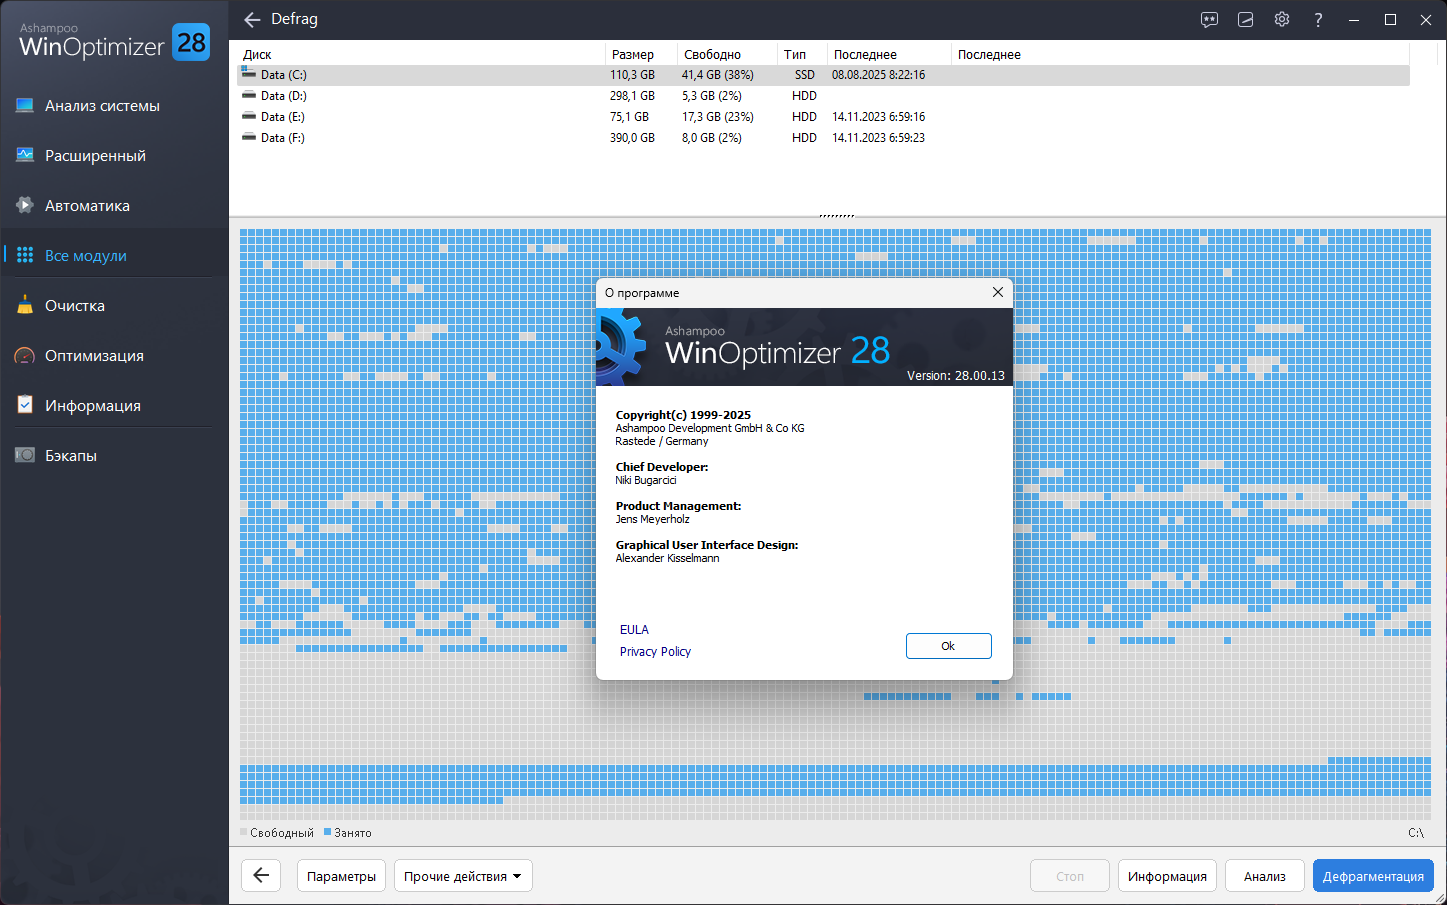1447x905 pixels.
Task: Confirm the dialog with Ok
Action: (948, 646)
